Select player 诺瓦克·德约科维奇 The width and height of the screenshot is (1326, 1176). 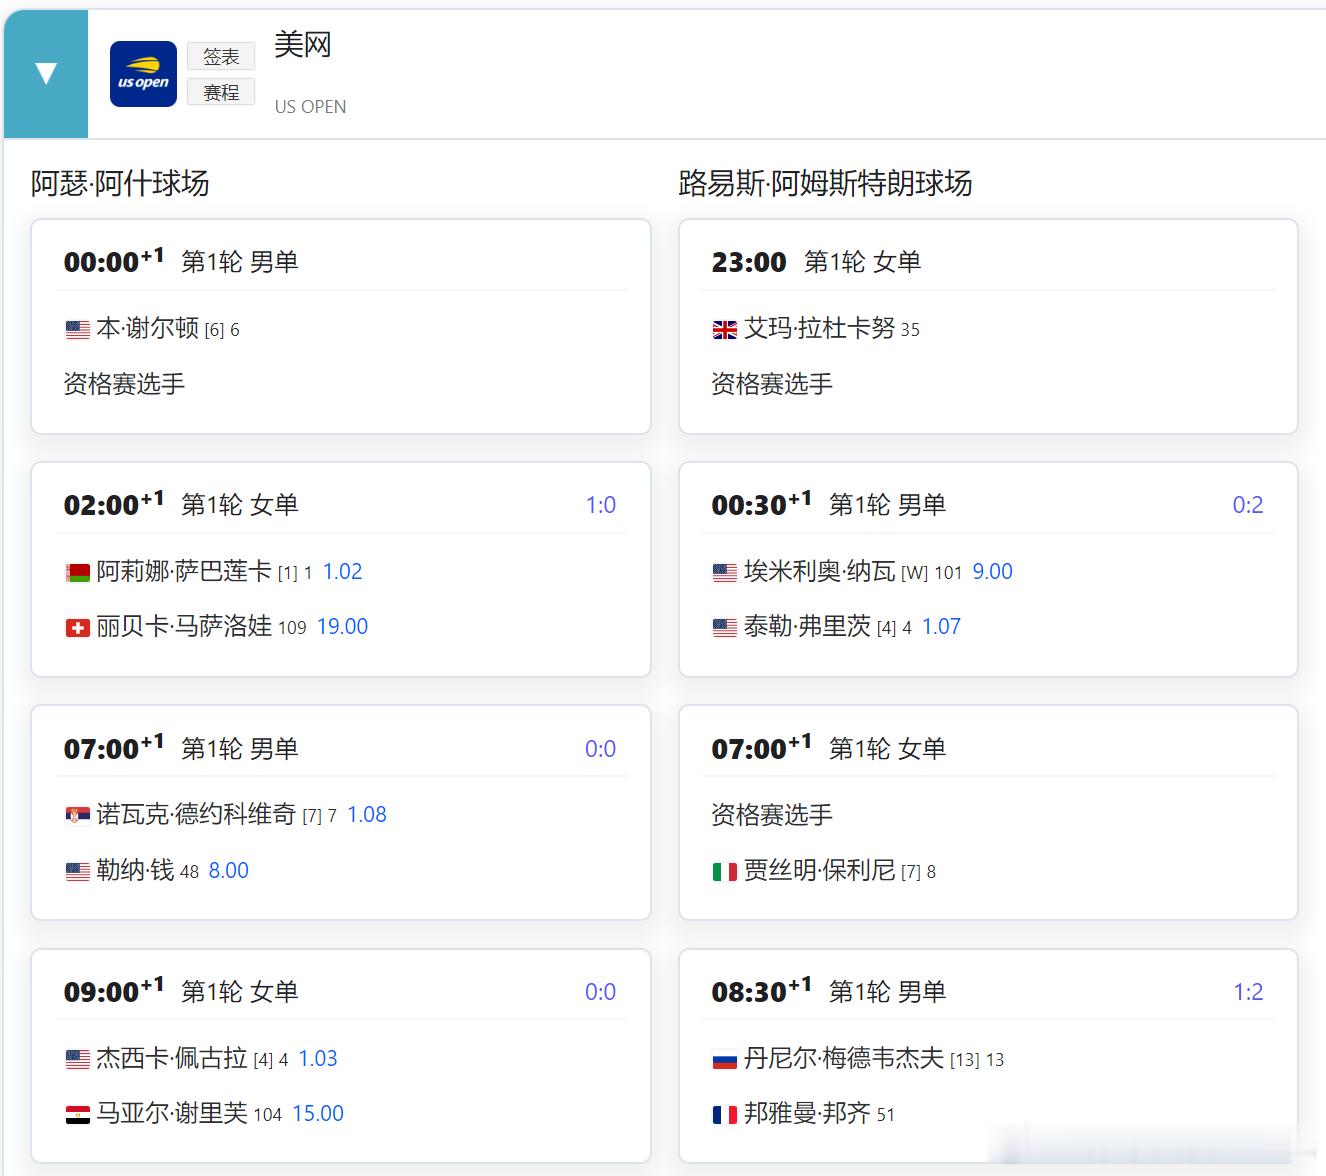(196, 814)
